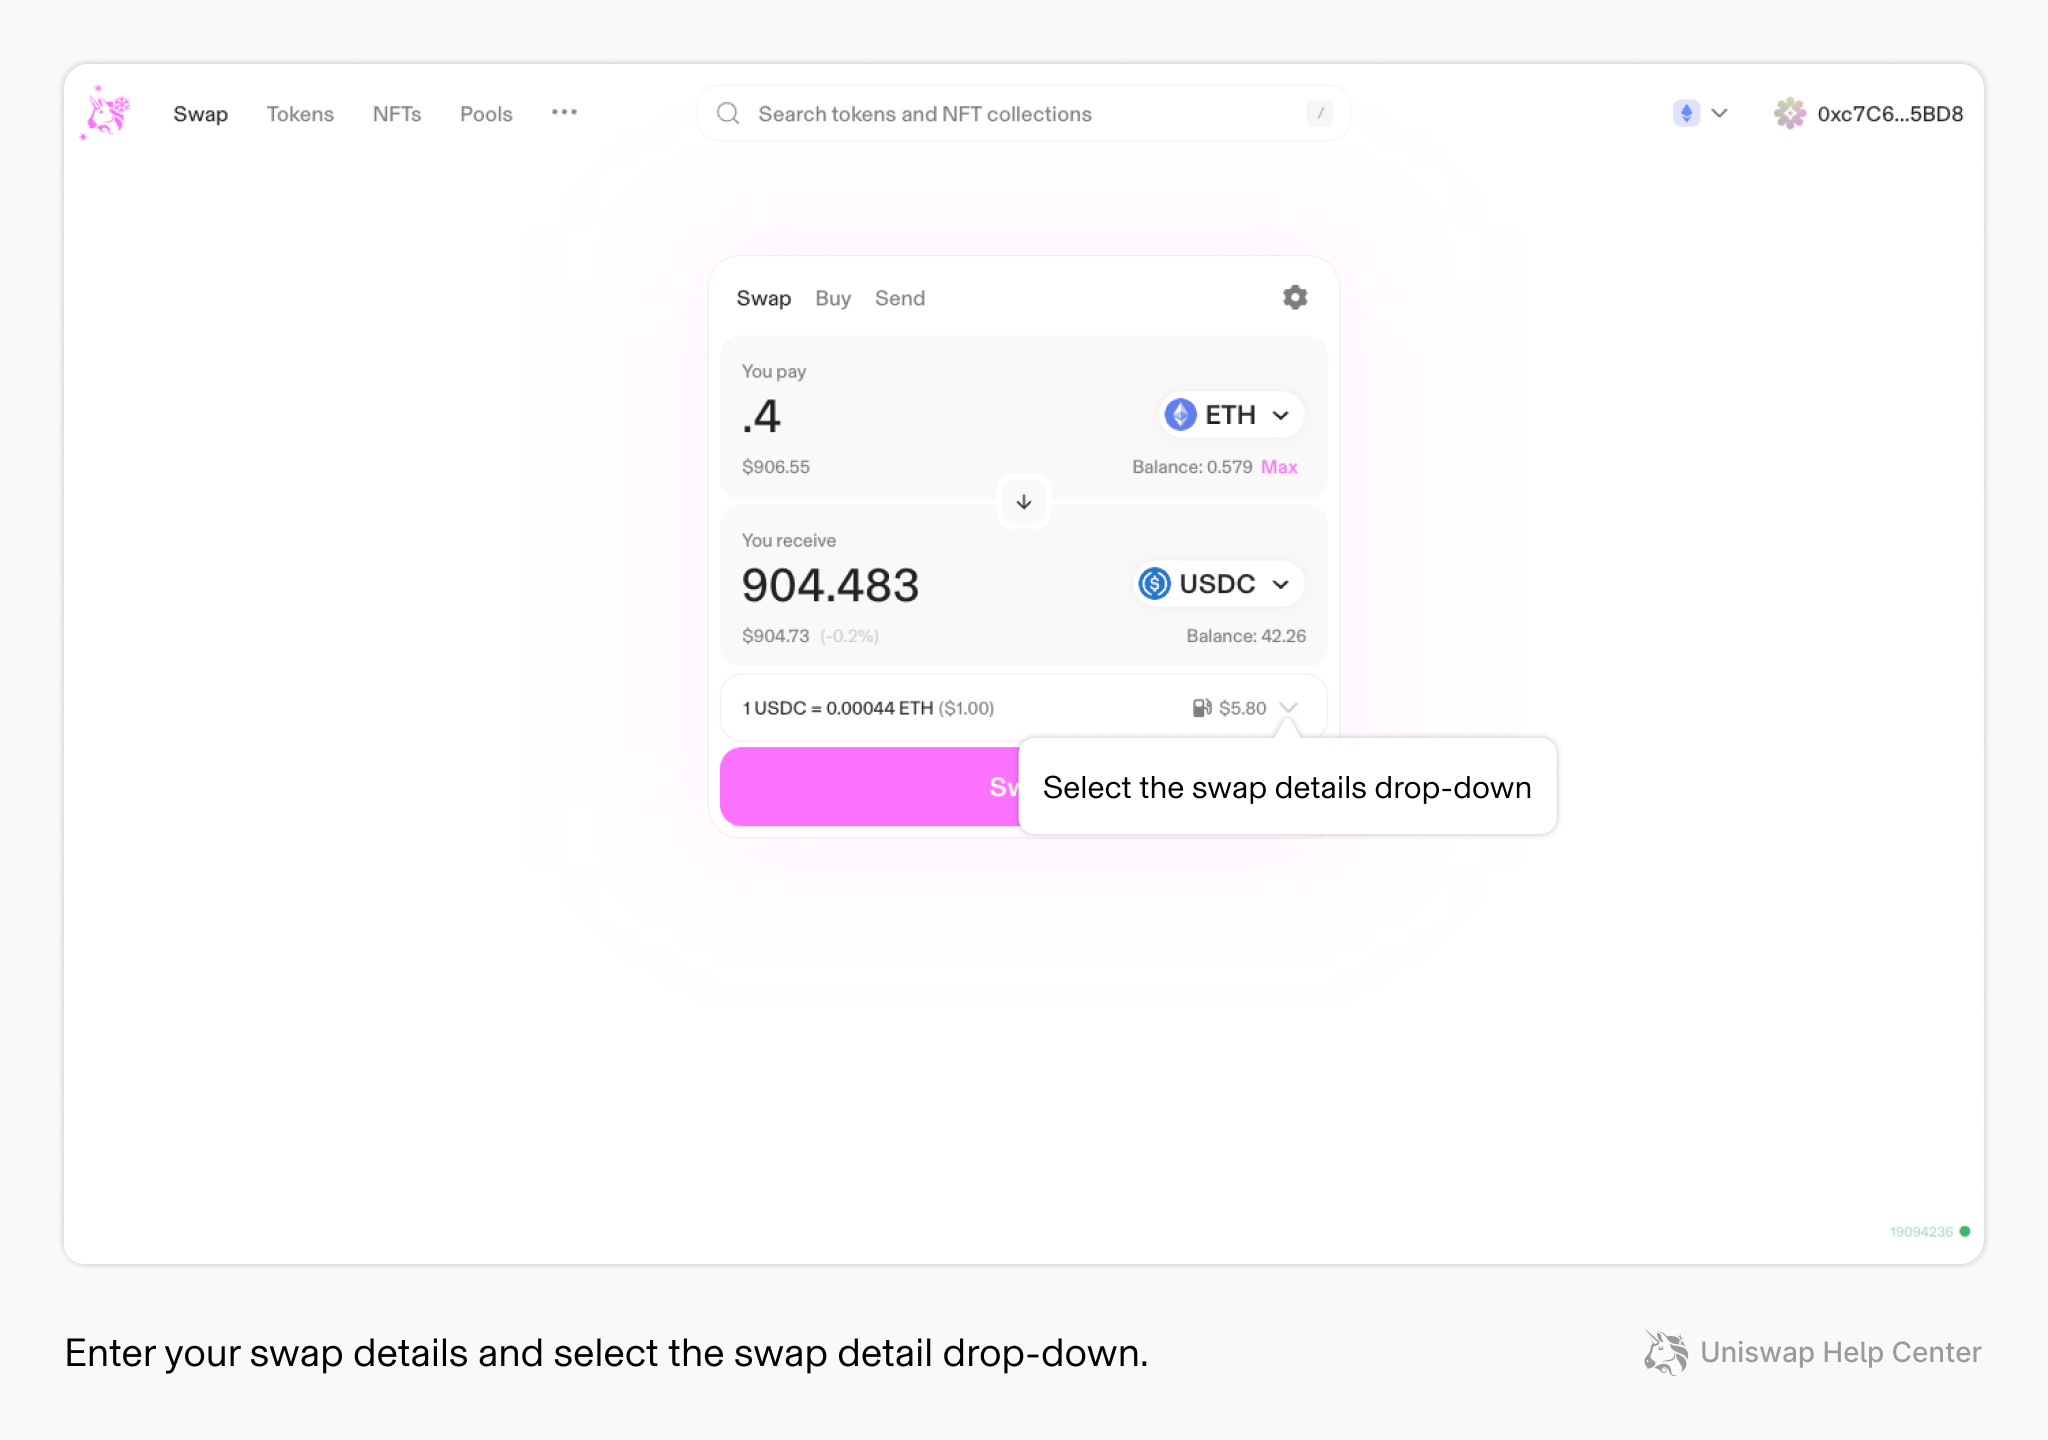Switch to the Send tab
2048x1440 pixels.
click(899, 298)
